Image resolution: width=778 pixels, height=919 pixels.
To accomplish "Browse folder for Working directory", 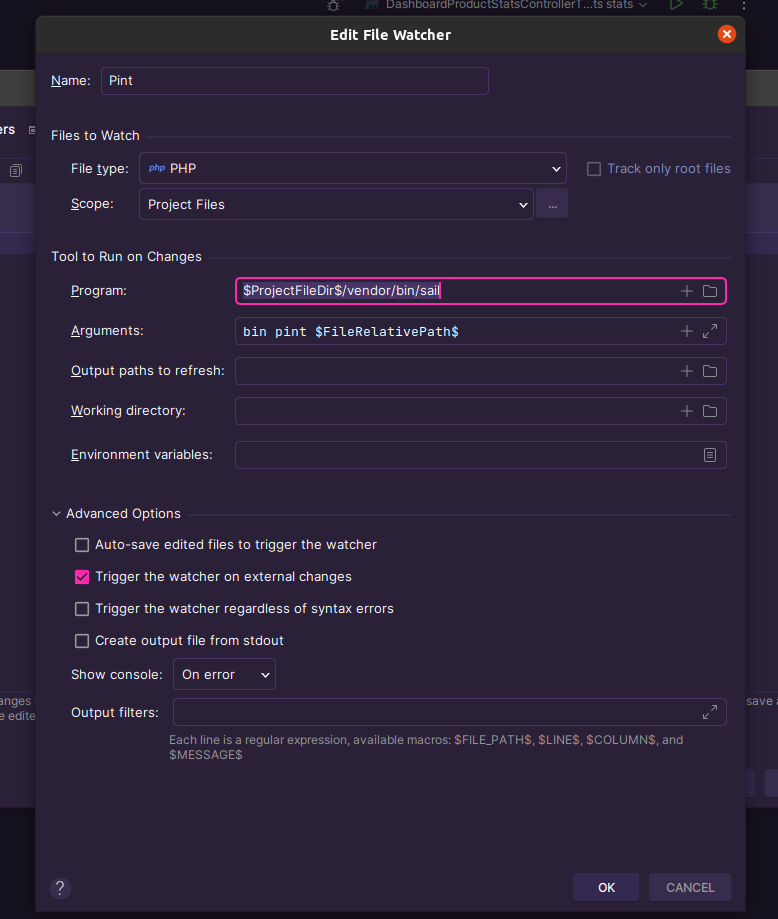I will tap(710, 411).
